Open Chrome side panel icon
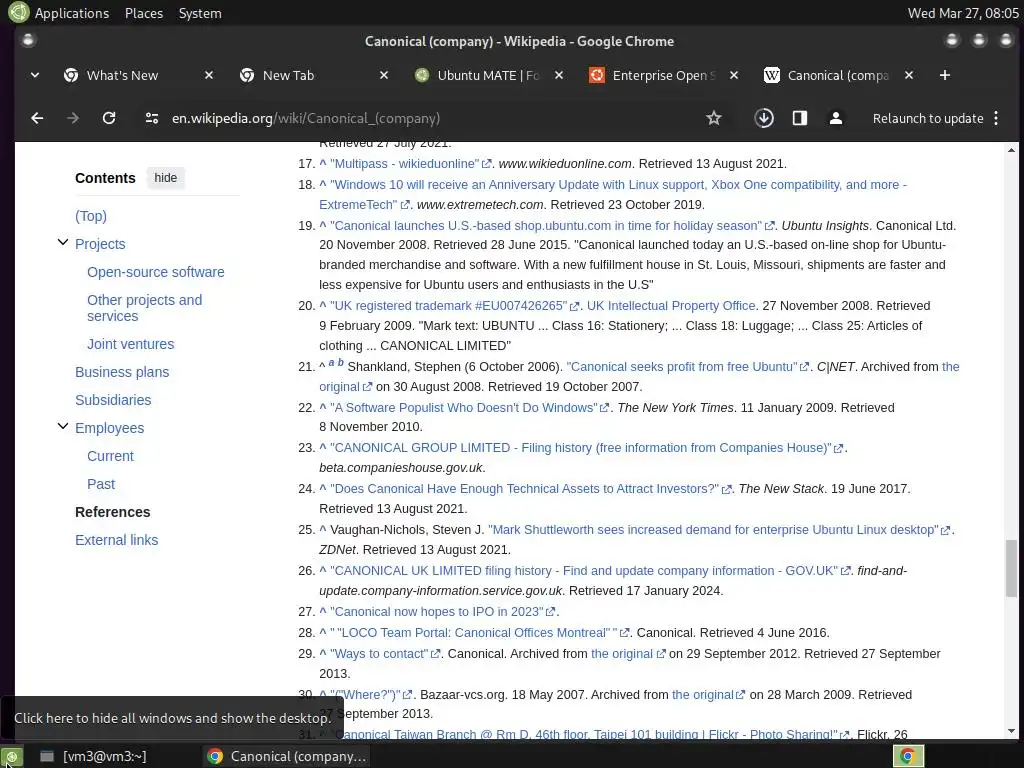The image size is (1024, 768). tap(799, 118)
